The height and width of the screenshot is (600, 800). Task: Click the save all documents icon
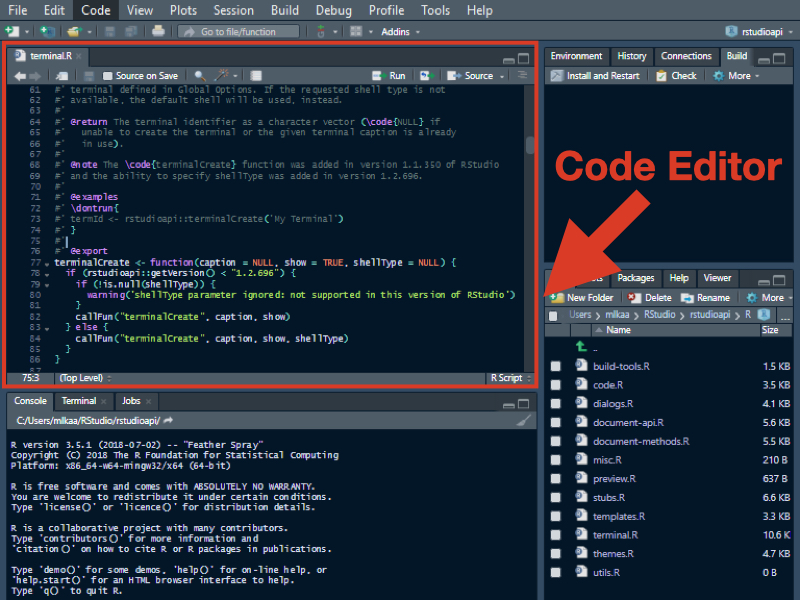pos(131,32)
